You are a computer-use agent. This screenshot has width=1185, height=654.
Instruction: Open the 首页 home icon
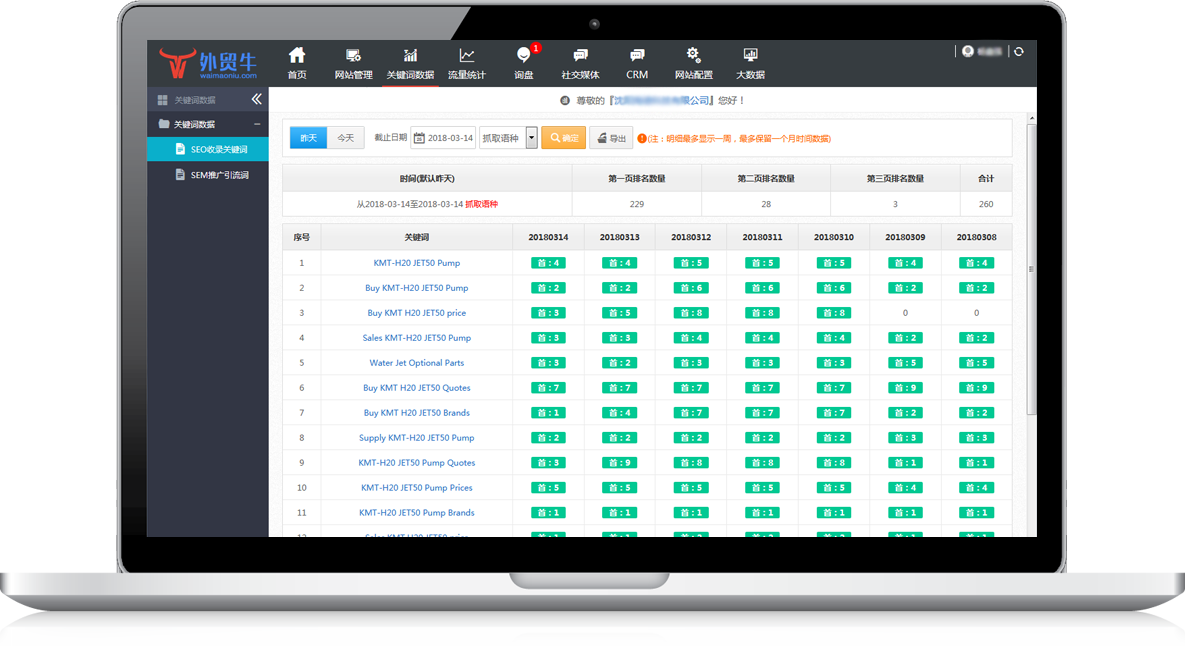click(297, 63)
